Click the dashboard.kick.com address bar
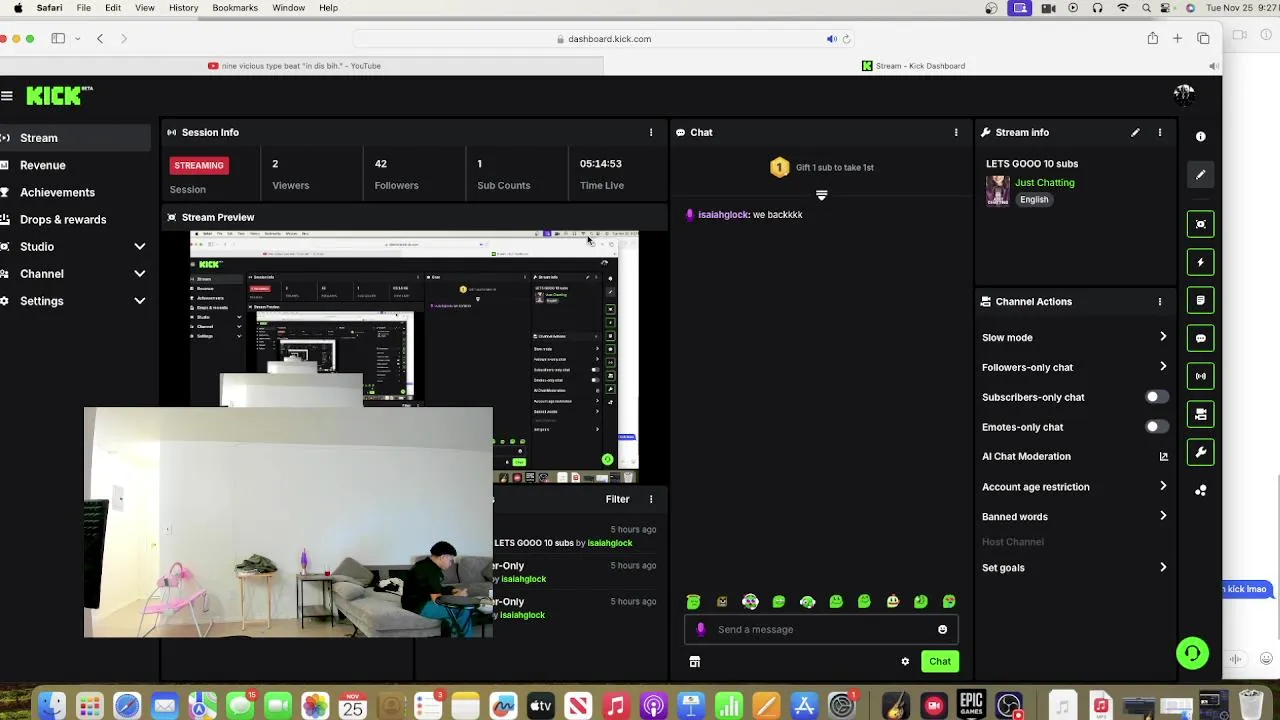The height and width of the screenshot is (720, 1280). pyautogui.click(x=603, y=39)
